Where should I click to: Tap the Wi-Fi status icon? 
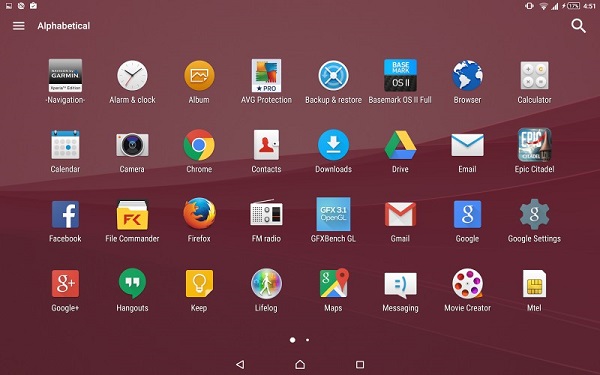pyautogui.click(x=543, y=6)
